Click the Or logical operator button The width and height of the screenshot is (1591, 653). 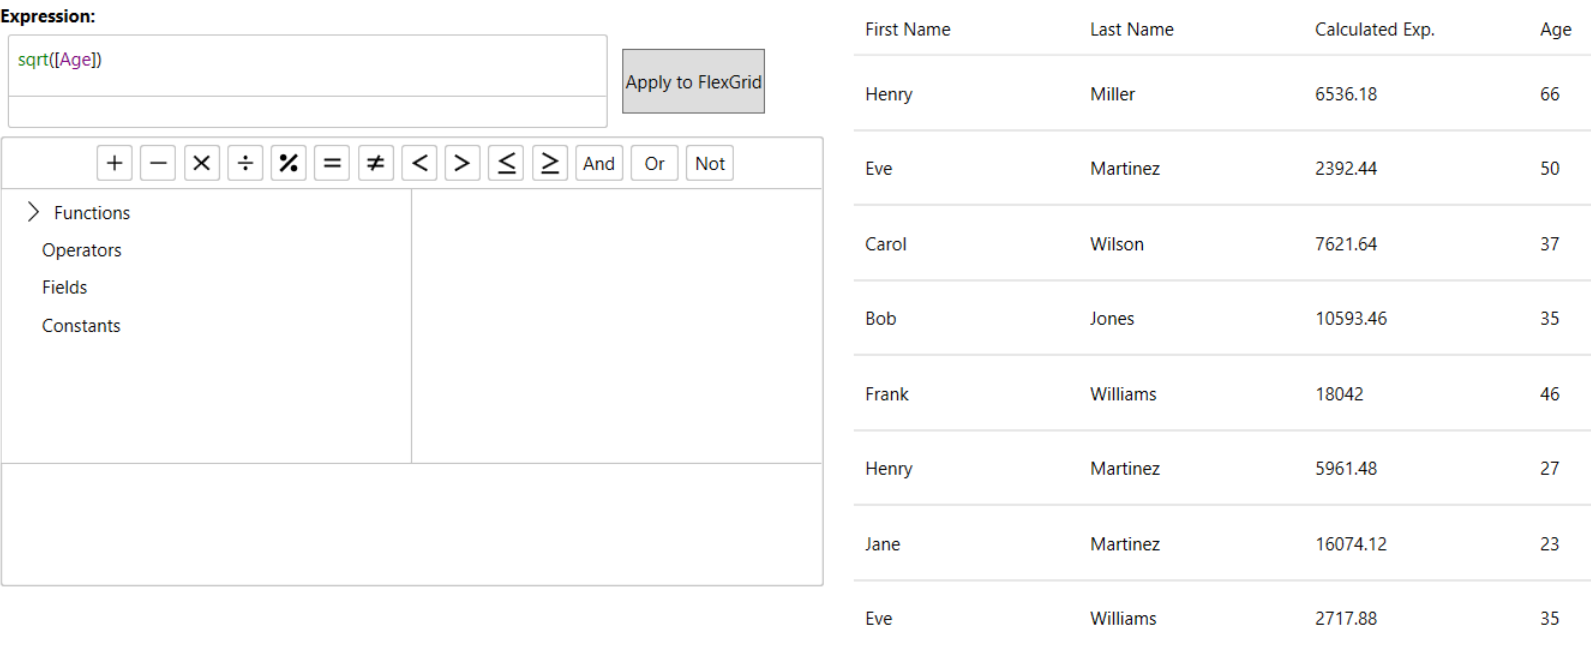pos(654,163)
